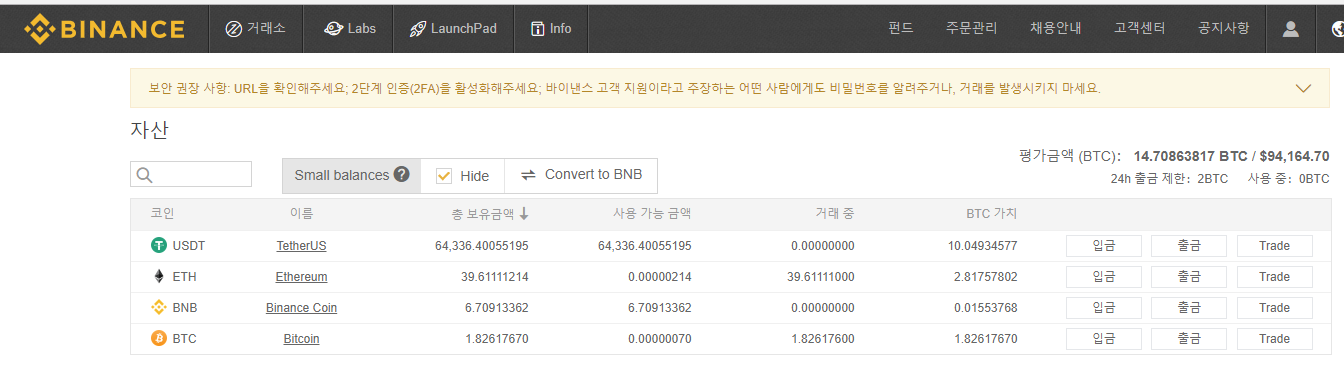Open the 채용안내 link

tap(1055, 28)
